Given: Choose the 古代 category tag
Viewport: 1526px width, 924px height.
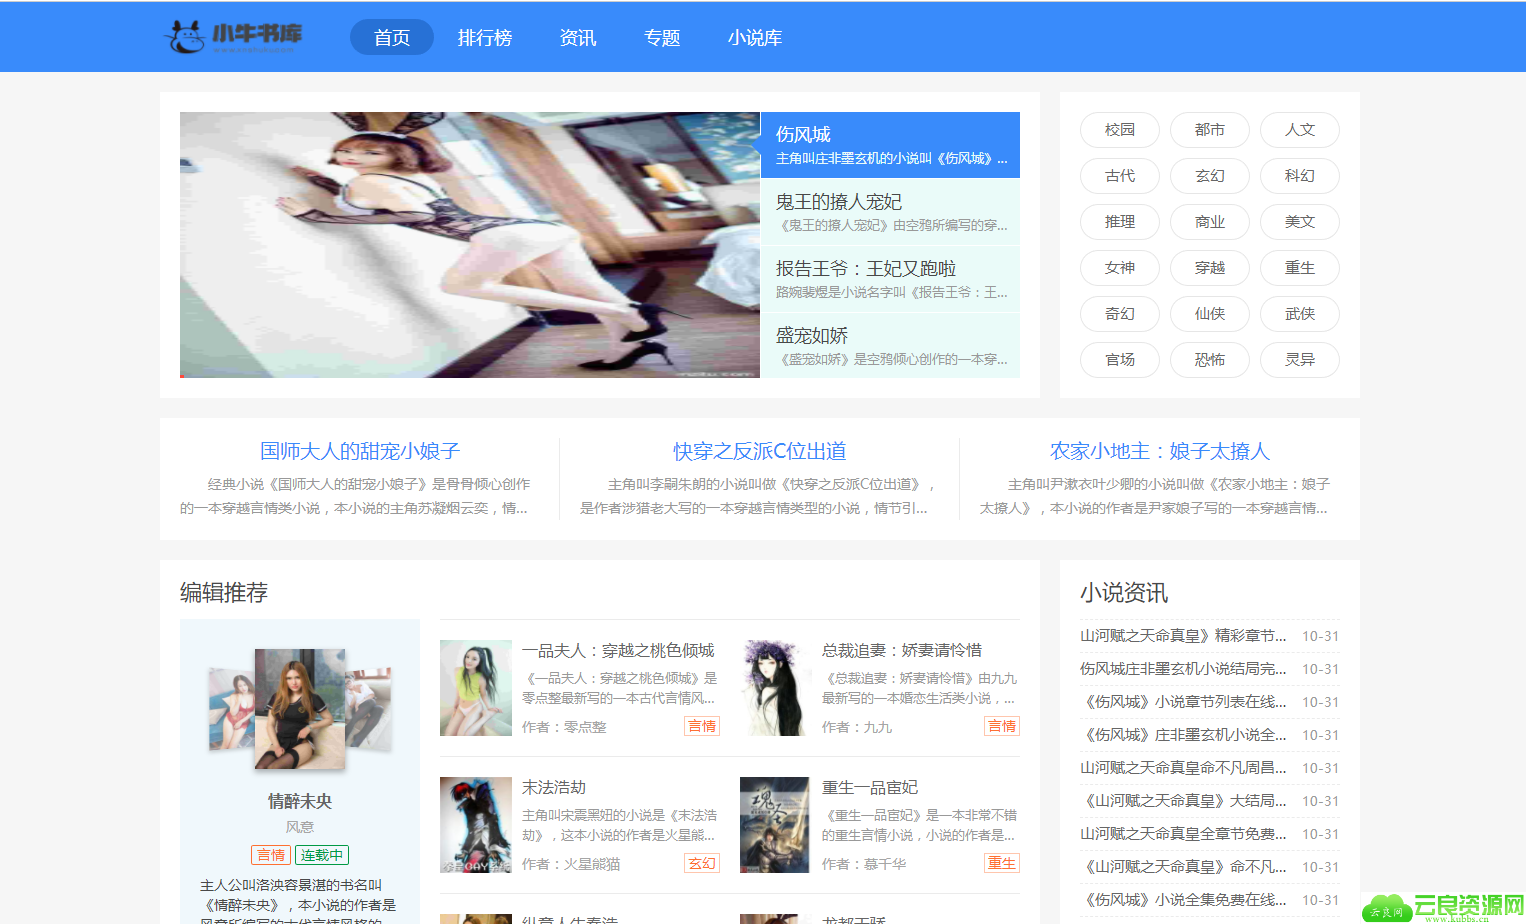Looking at the screenshot, I should (x=1120, y=176).
